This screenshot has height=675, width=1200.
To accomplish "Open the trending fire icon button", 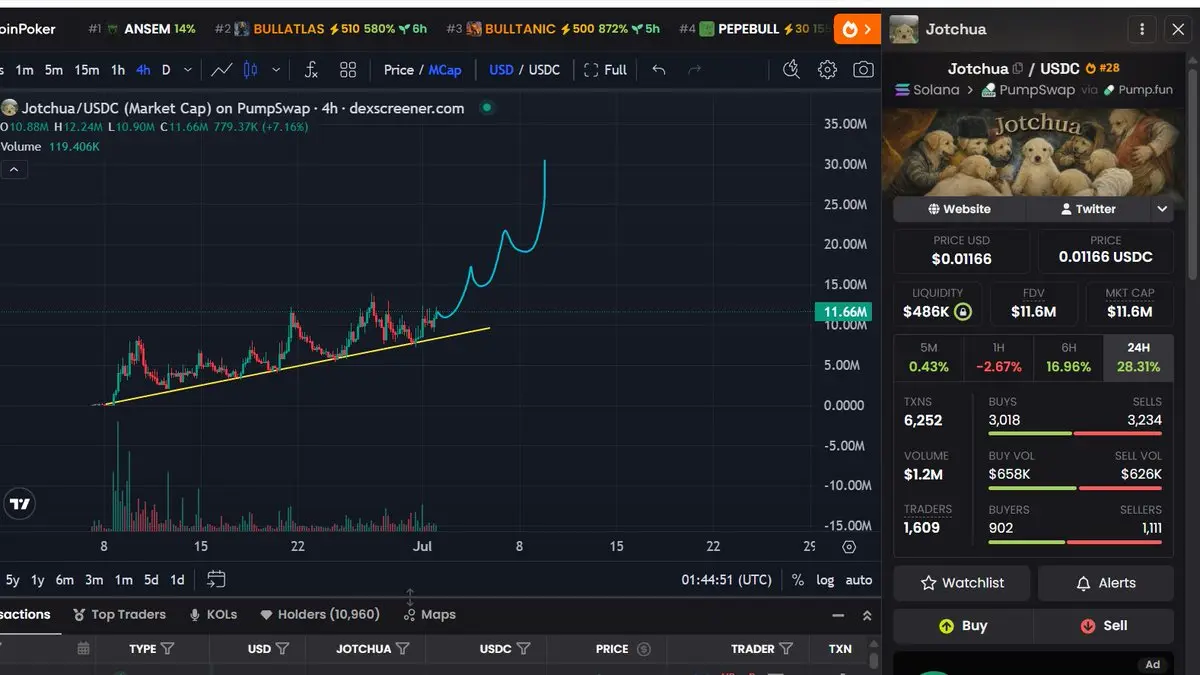I will click(856, 29).
